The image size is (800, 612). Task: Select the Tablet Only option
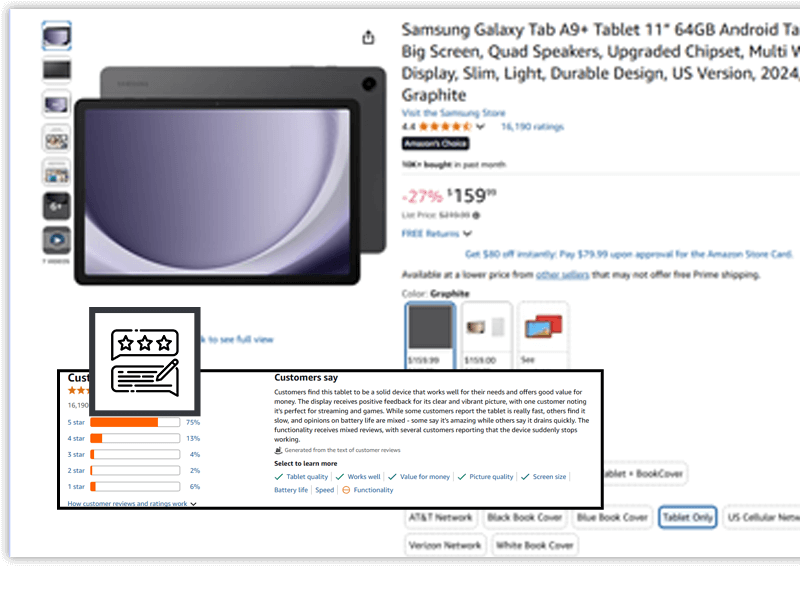coord(687,517)
